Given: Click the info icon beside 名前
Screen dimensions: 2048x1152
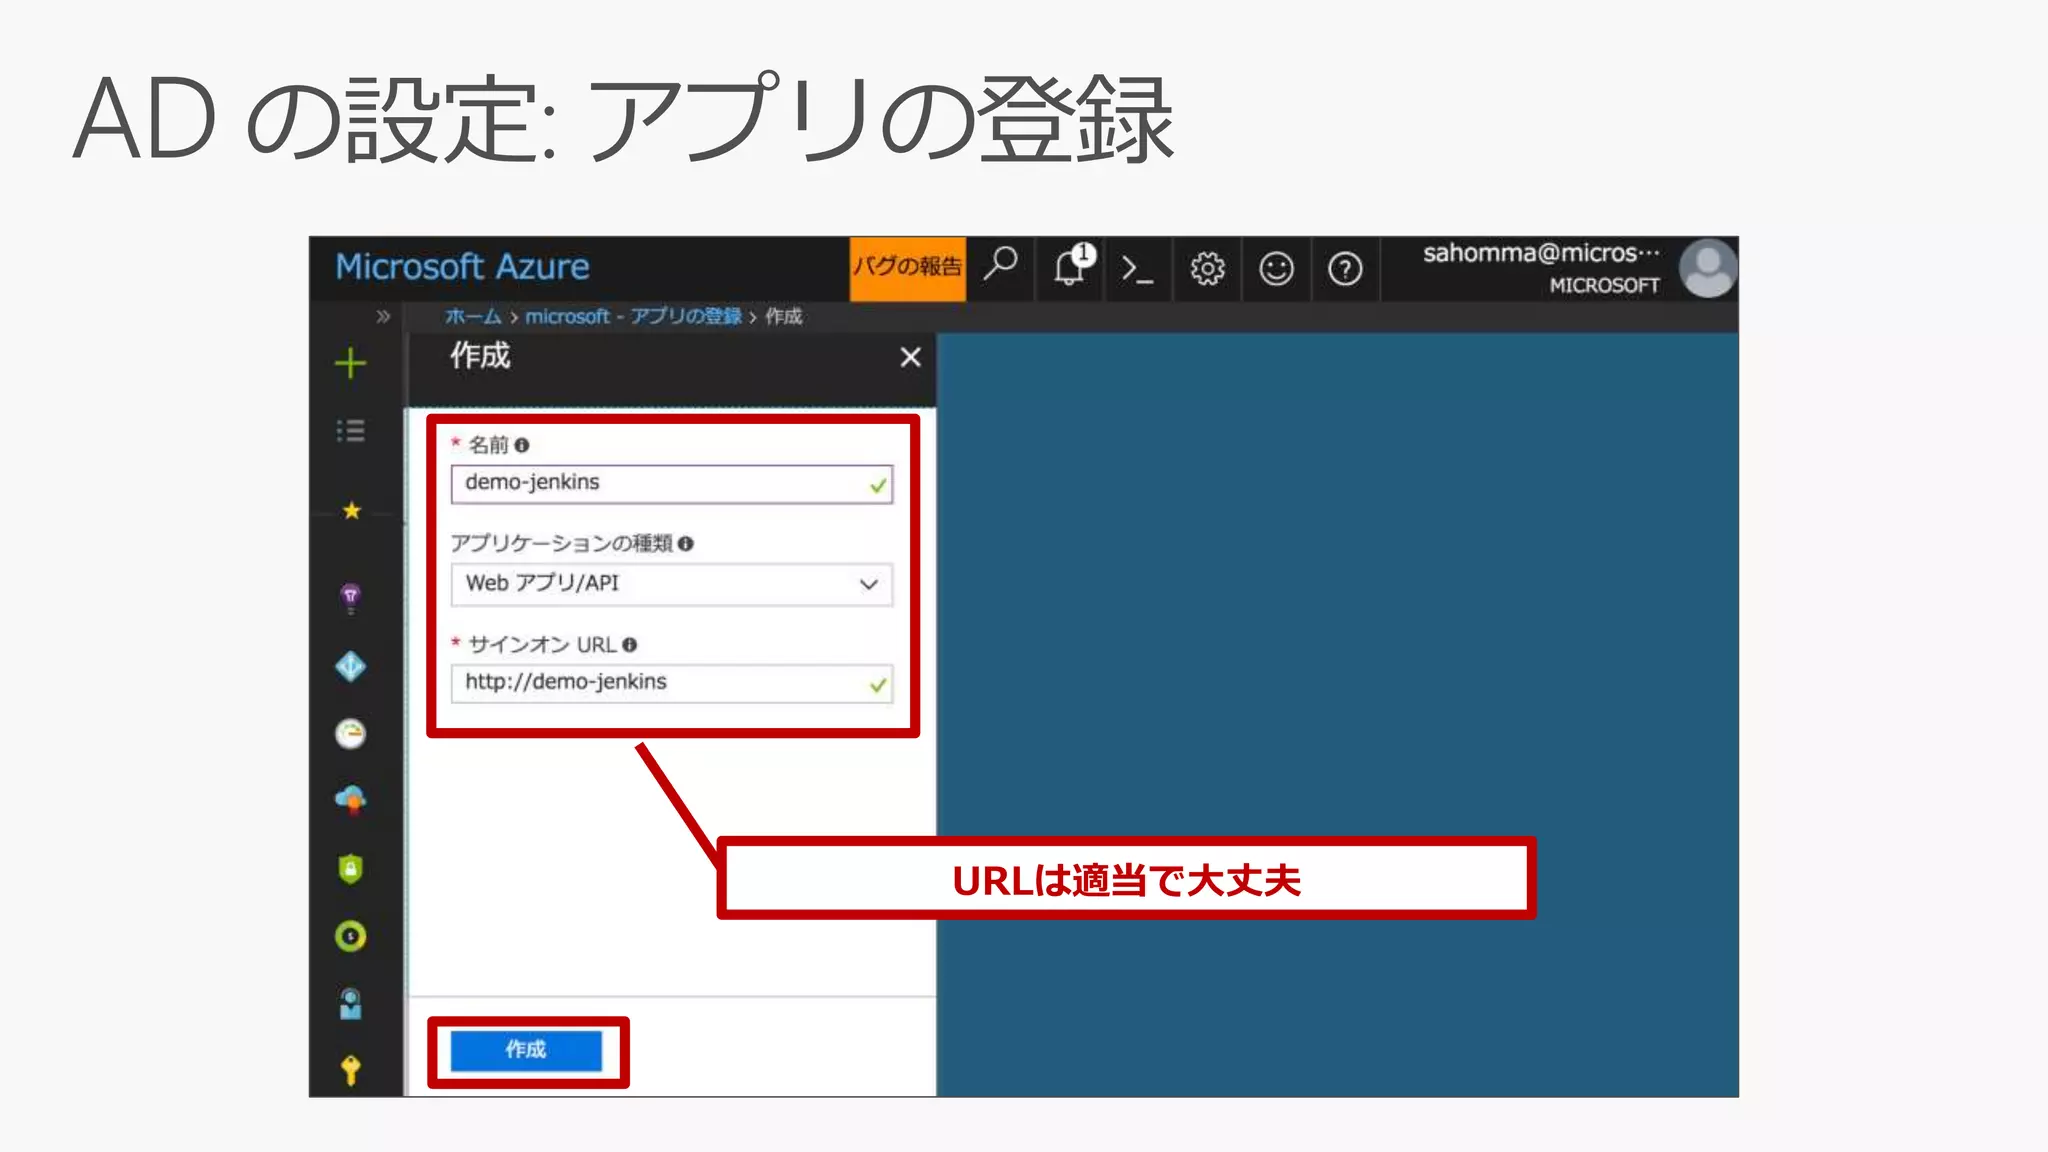Looking at the screenshot, I should coord(522,445).
